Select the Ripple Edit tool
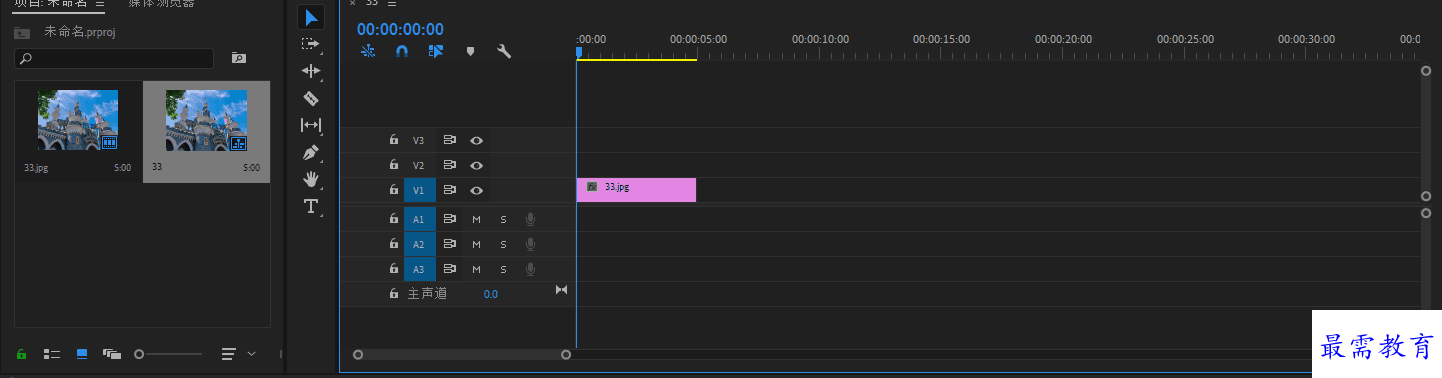Screen dimensions: 1442x378 pyautogui.click(x=311, y=71)
